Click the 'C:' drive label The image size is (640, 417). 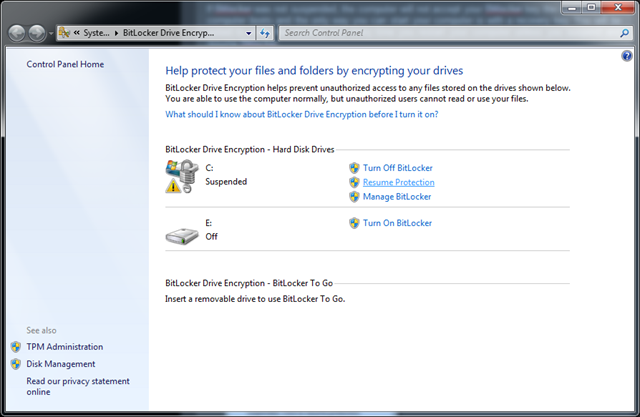[209, 168]
